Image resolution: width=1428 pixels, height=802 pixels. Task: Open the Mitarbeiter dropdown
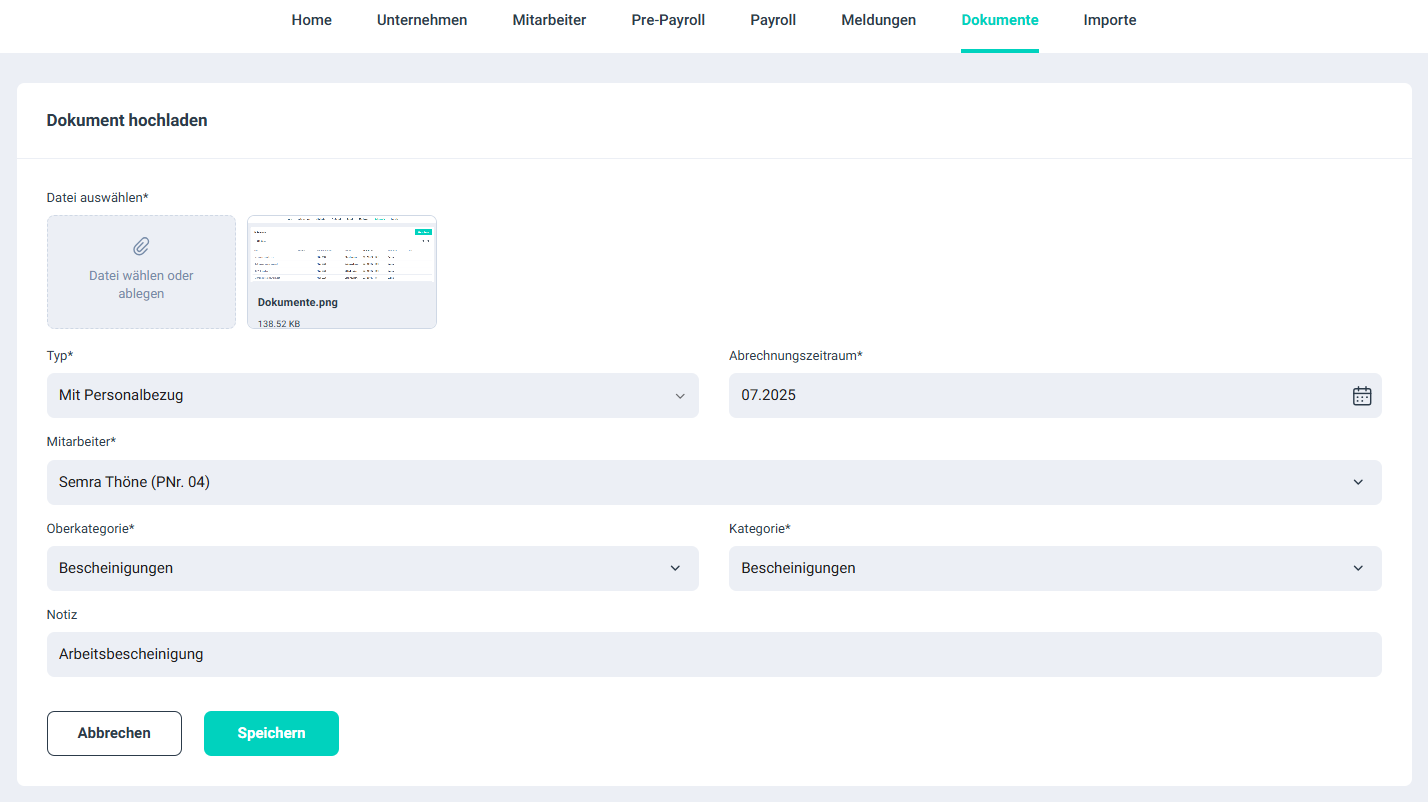click(713, 482)
